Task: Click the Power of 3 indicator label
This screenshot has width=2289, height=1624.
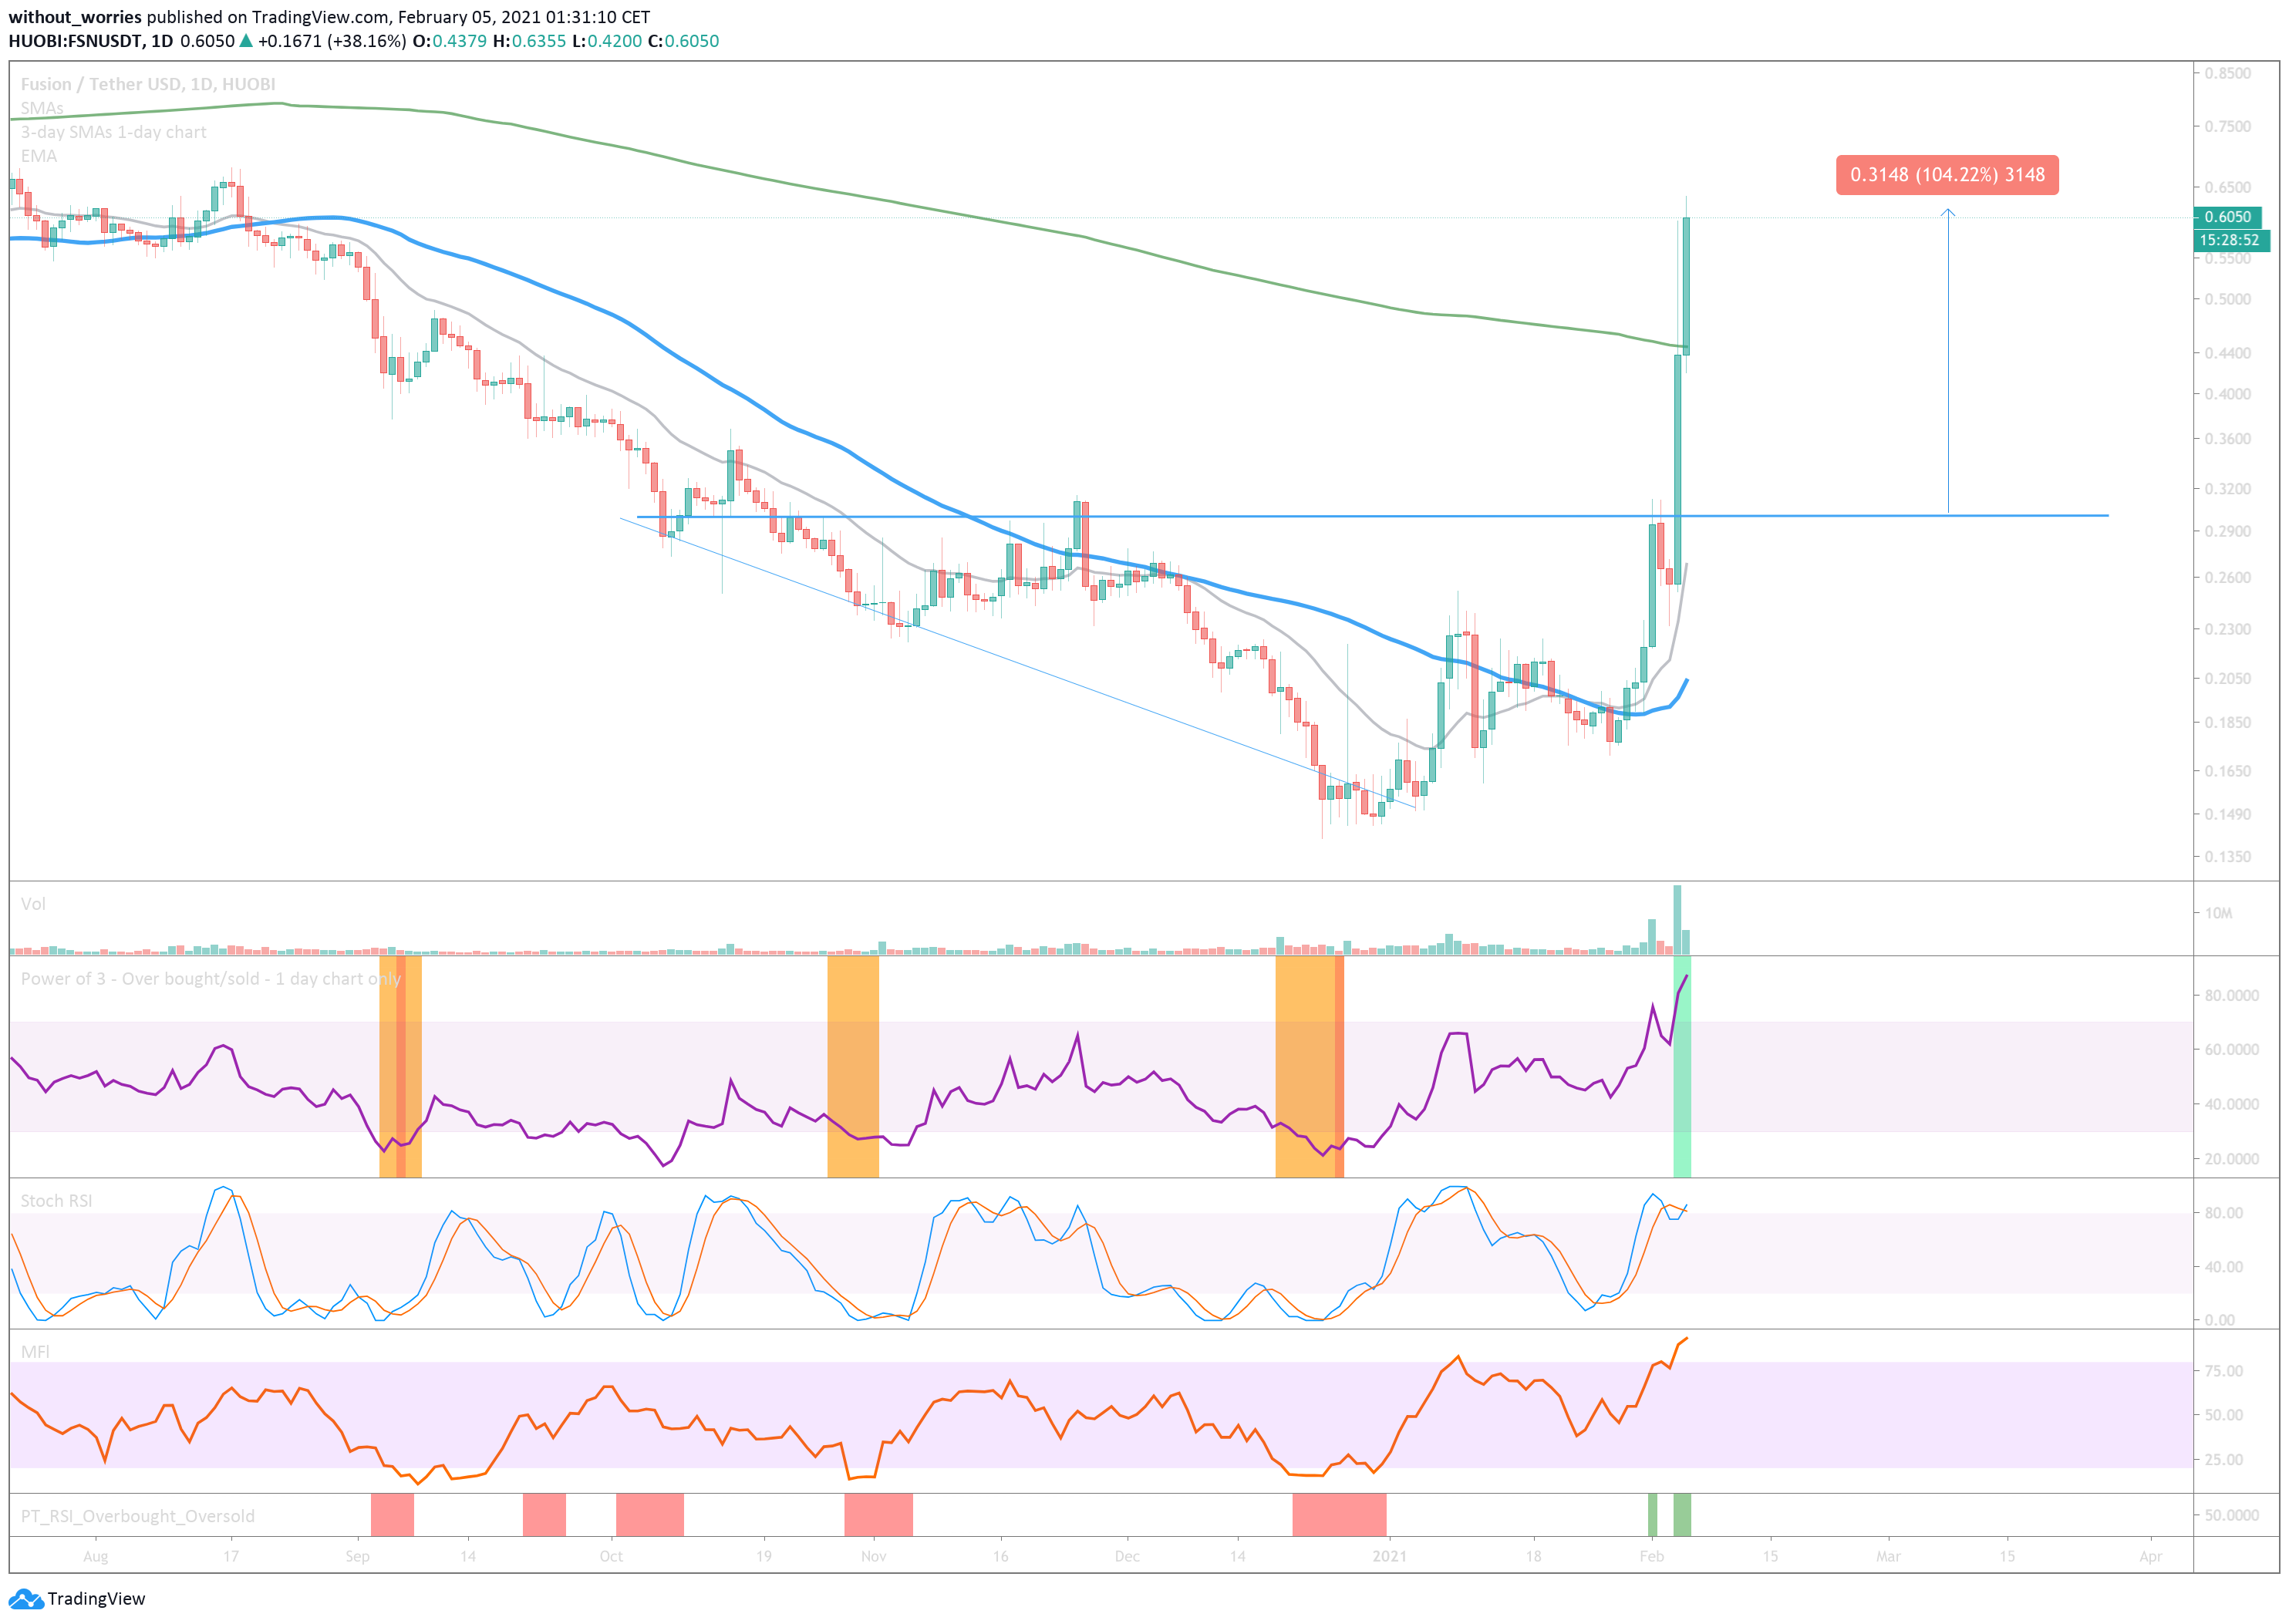Action: tap(211, 979)
